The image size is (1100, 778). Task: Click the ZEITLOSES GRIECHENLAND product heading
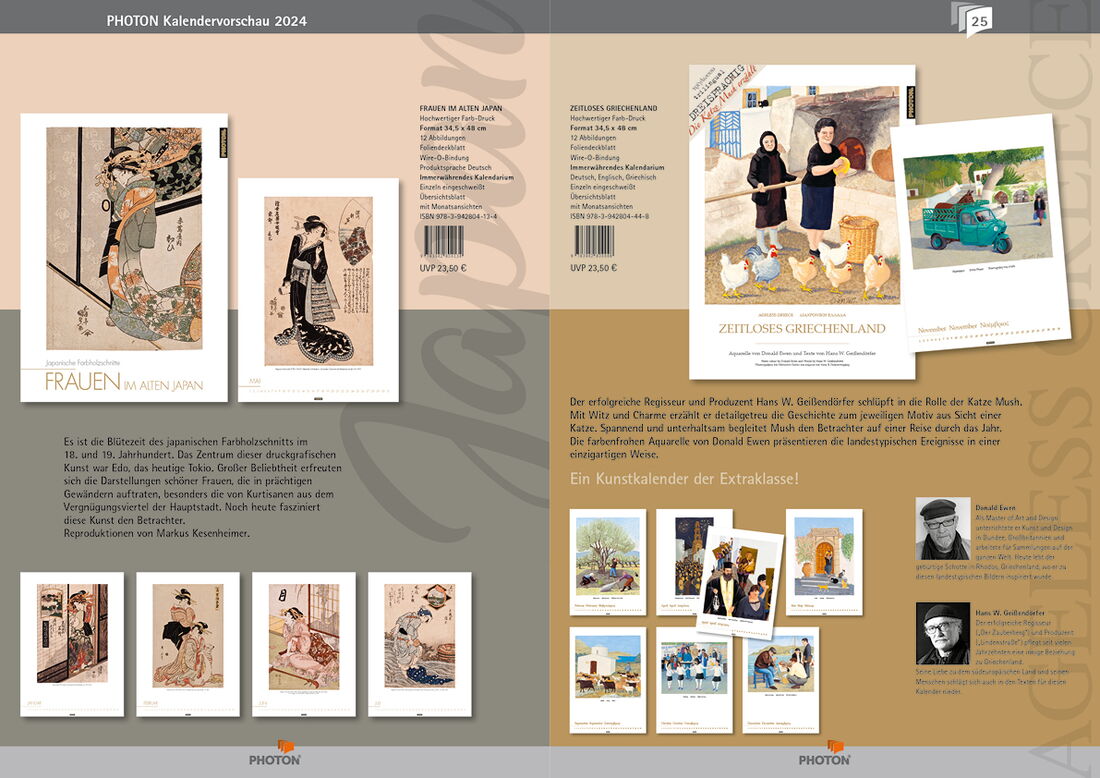[613, 108]
